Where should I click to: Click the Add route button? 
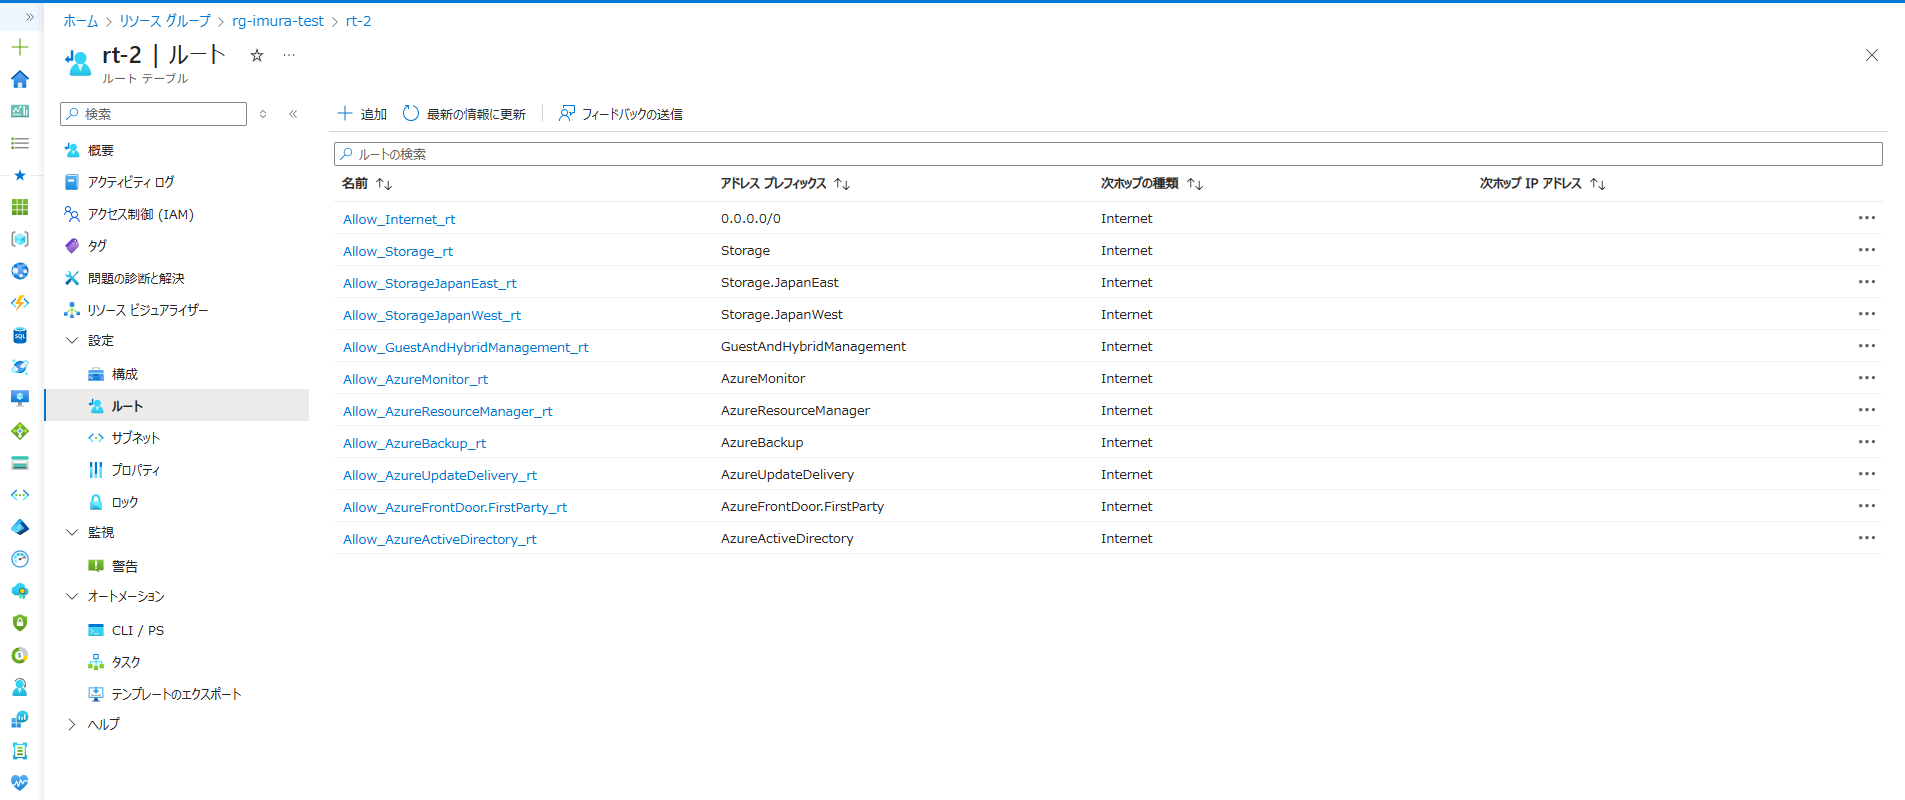point(362,114)
